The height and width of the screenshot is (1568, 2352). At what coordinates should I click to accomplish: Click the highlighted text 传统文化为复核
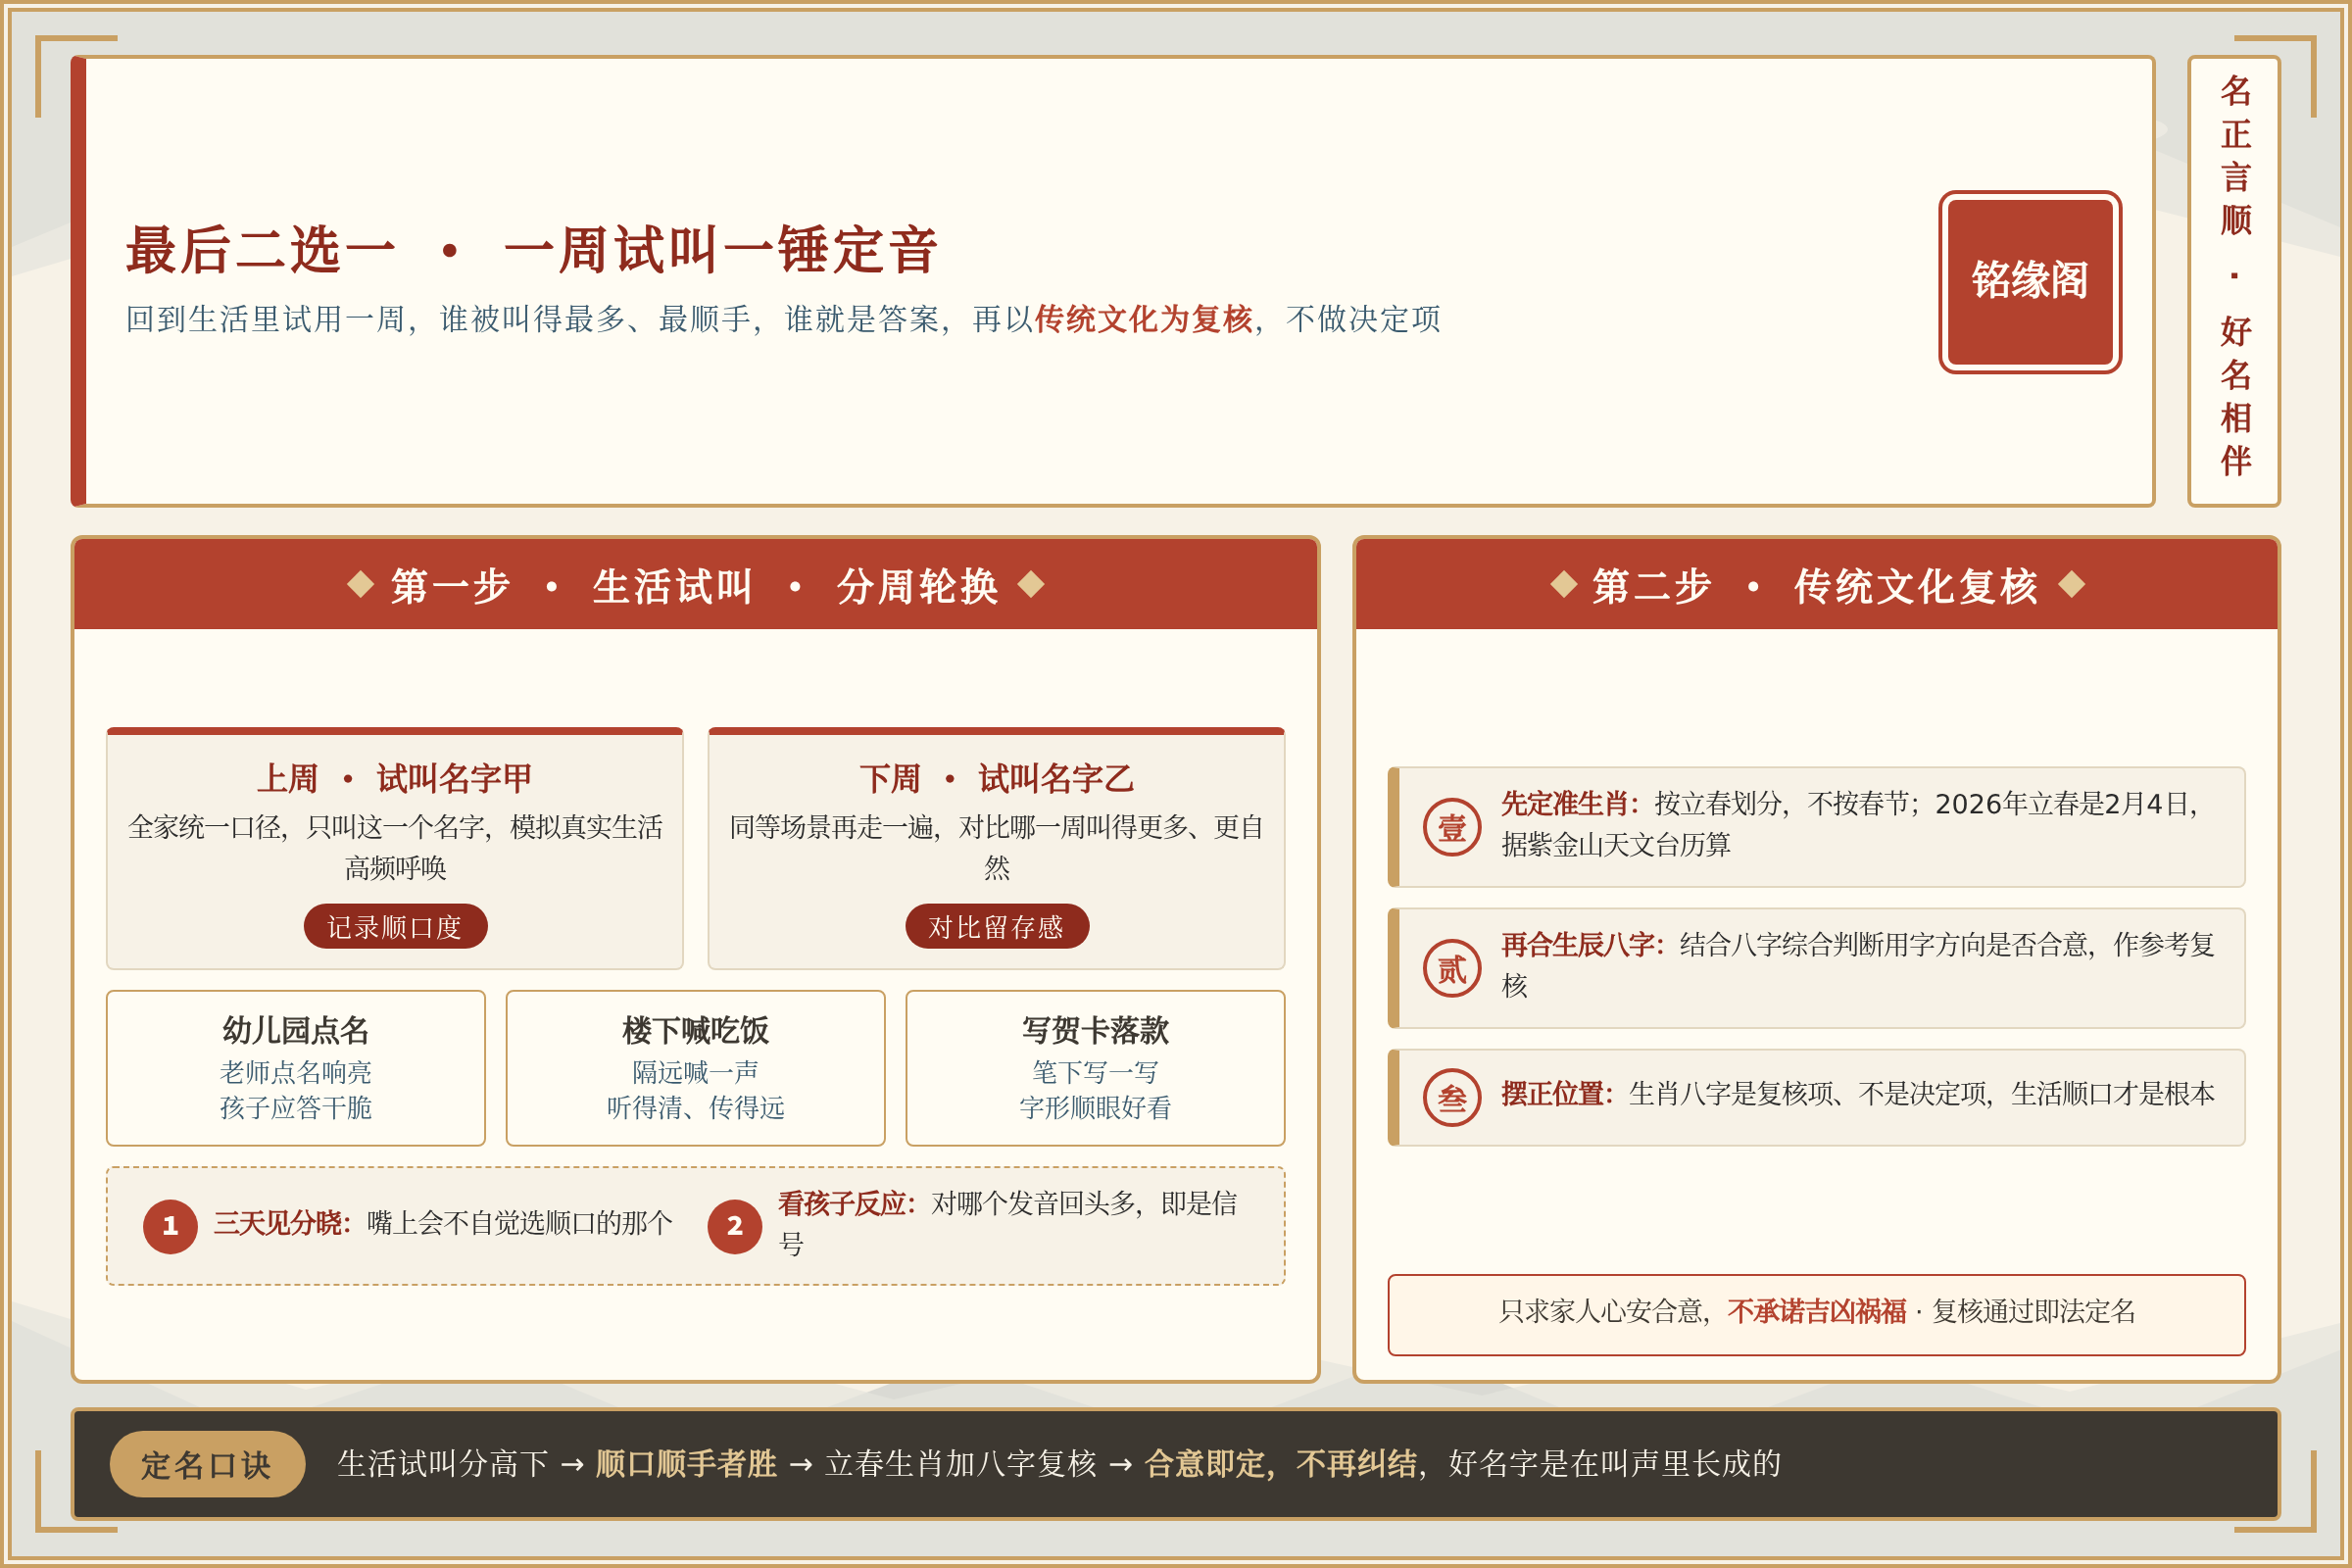click(x=1143, y=319)
